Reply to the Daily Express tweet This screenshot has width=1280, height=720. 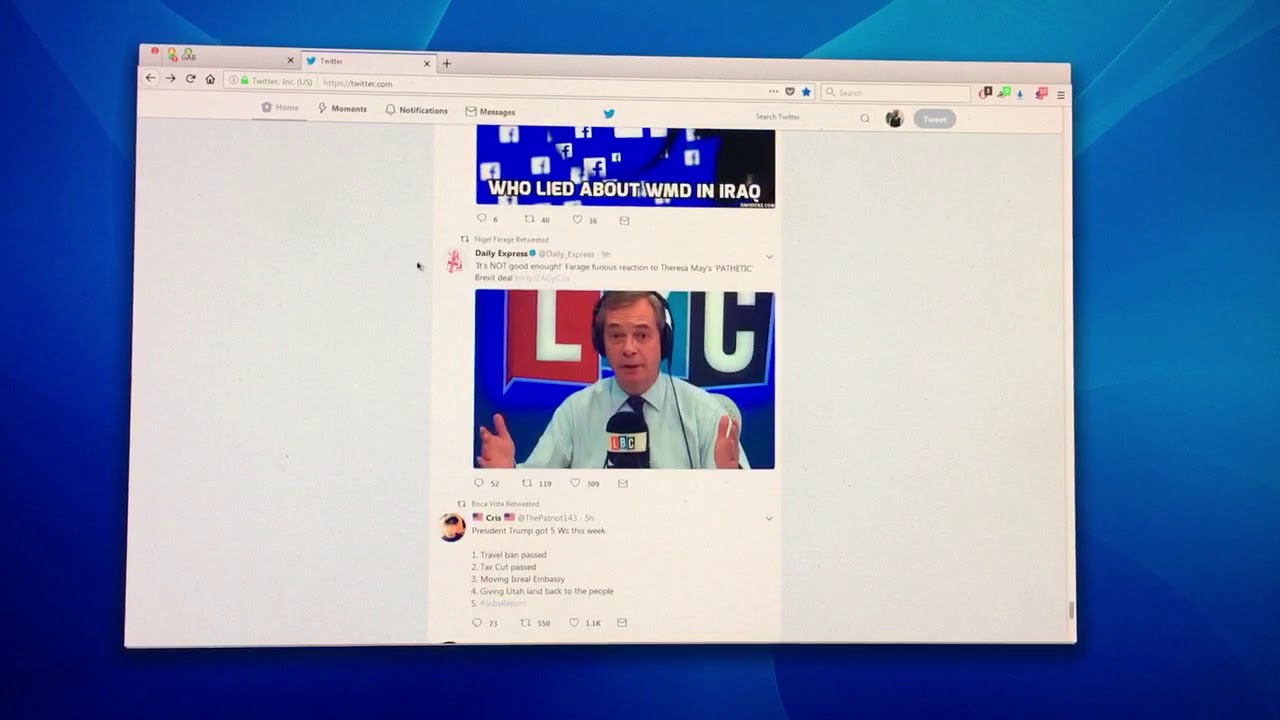[x=479, y=482]
